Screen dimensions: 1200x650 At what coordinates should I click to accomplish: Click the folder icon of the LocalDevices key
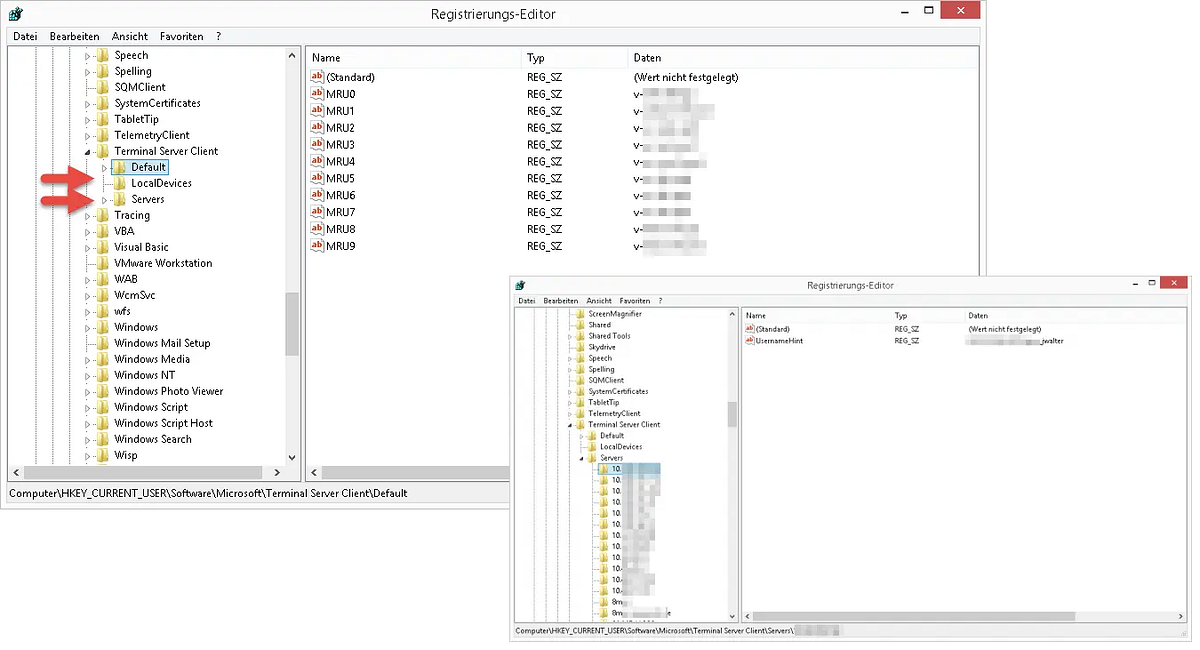(x=120, y=183)
